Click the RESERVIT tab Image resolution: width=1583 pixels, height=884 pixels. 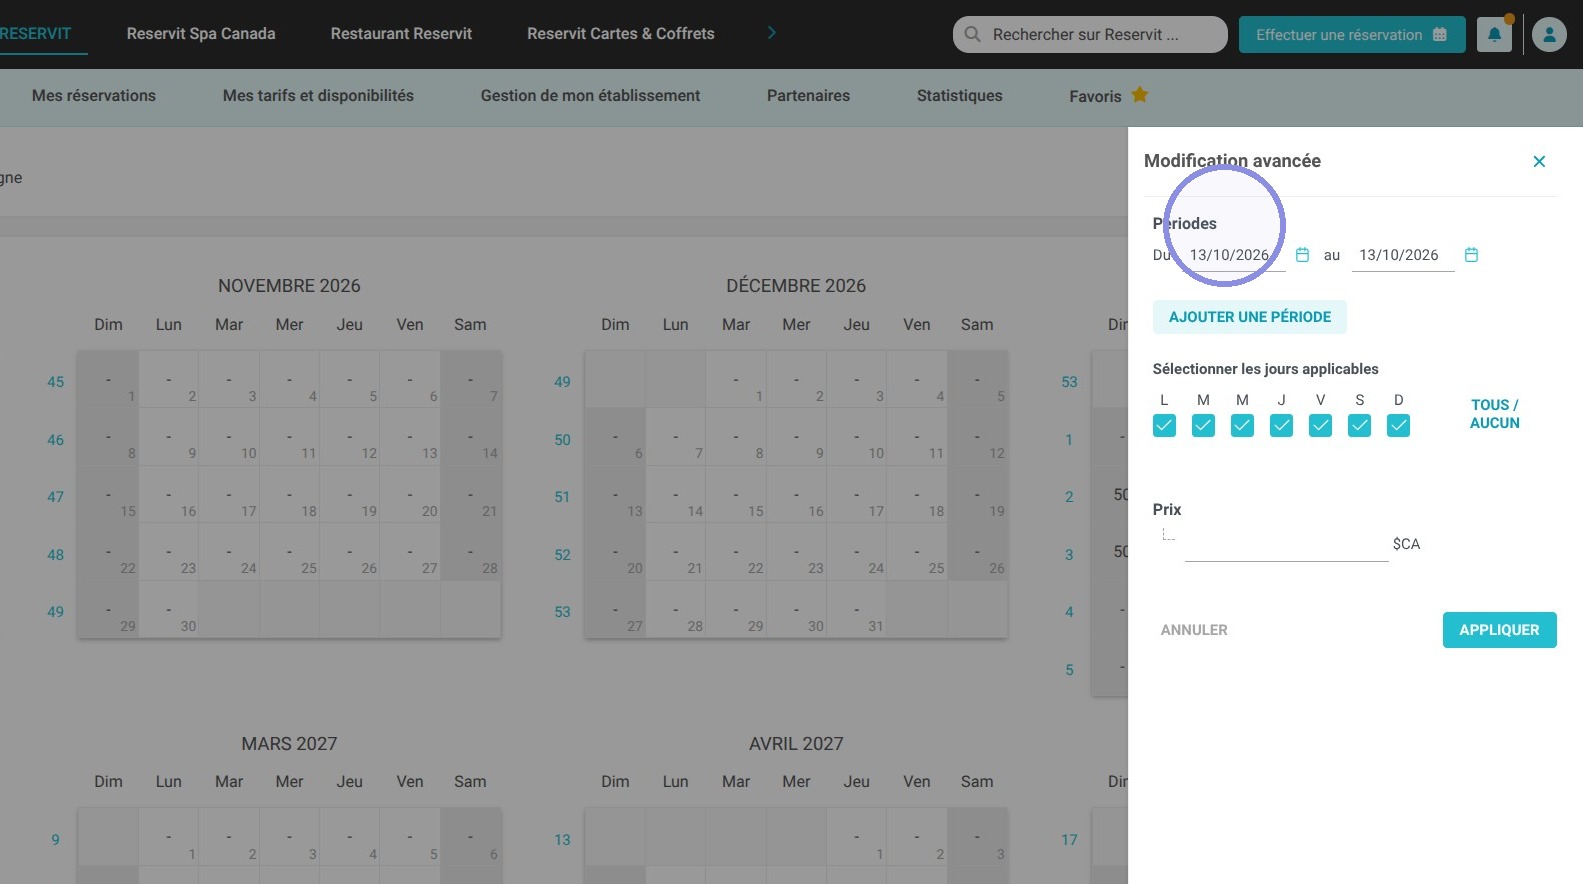click(35, 33)
